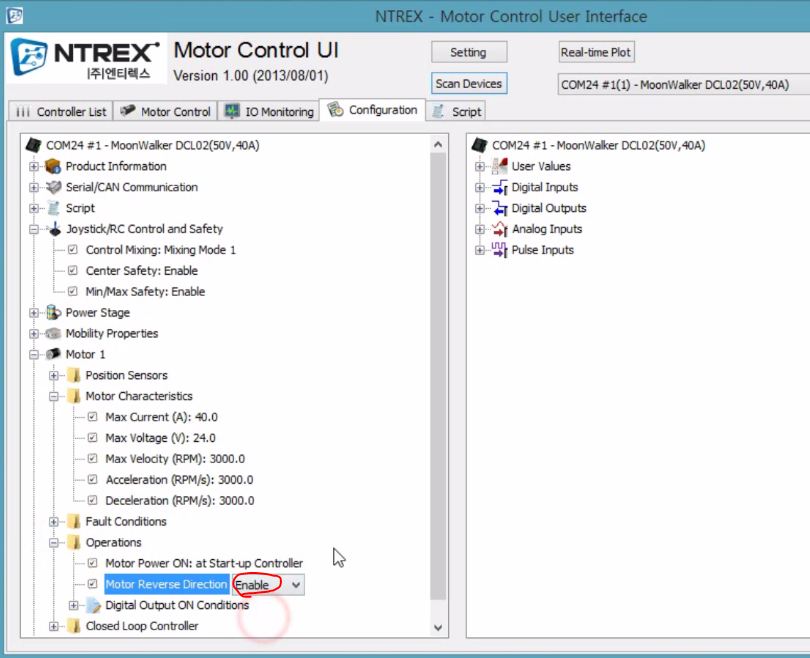Viewport: 810px width, 658px height.
Task: Toggle Max Current (A) checkbox
Action: click(x=92, y=416)
